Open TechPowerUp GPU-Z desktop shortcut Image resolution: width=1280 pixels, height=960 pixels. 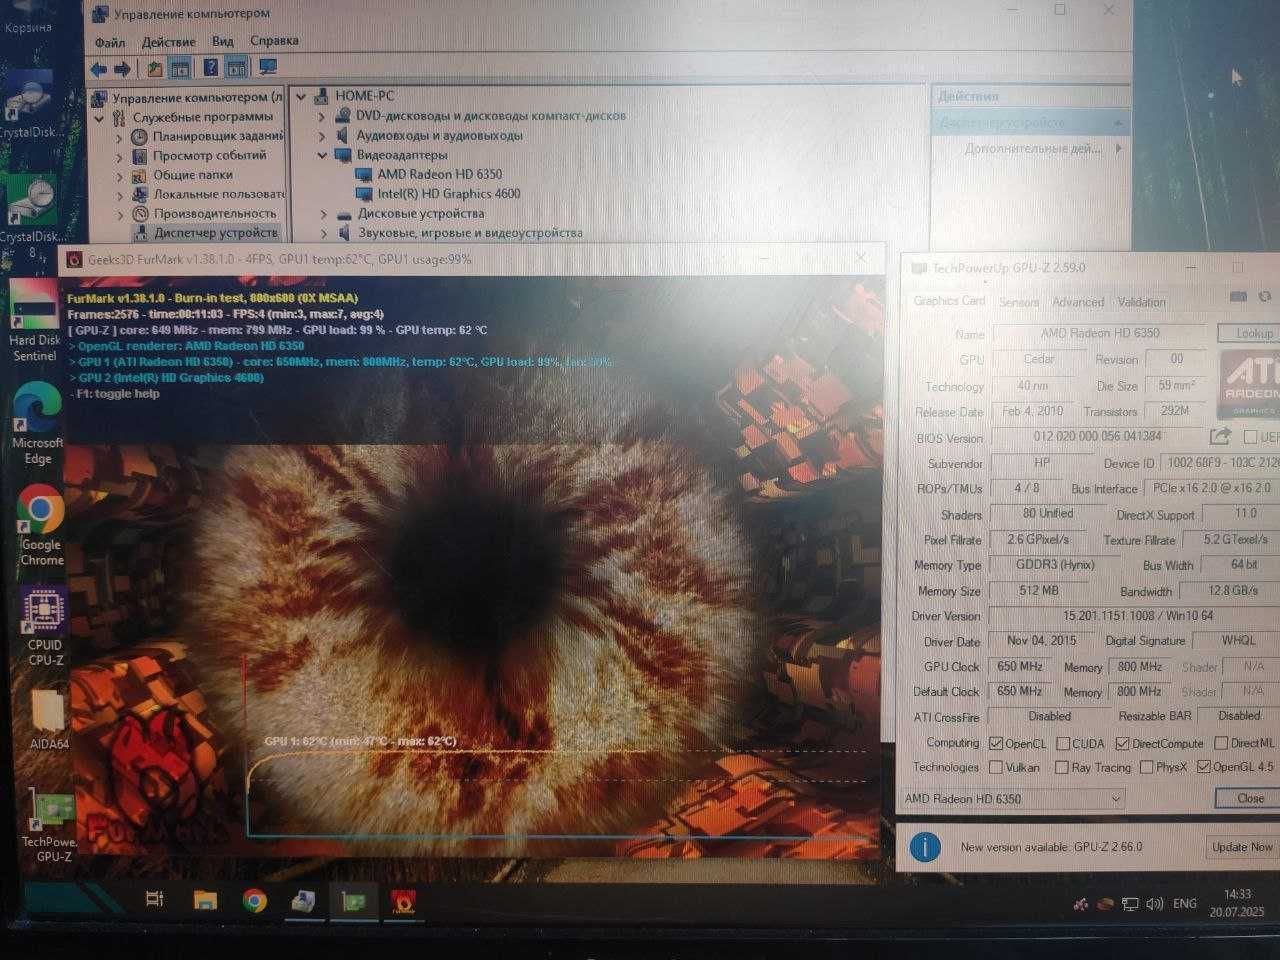pyautogui.click(x=52, y=826)
